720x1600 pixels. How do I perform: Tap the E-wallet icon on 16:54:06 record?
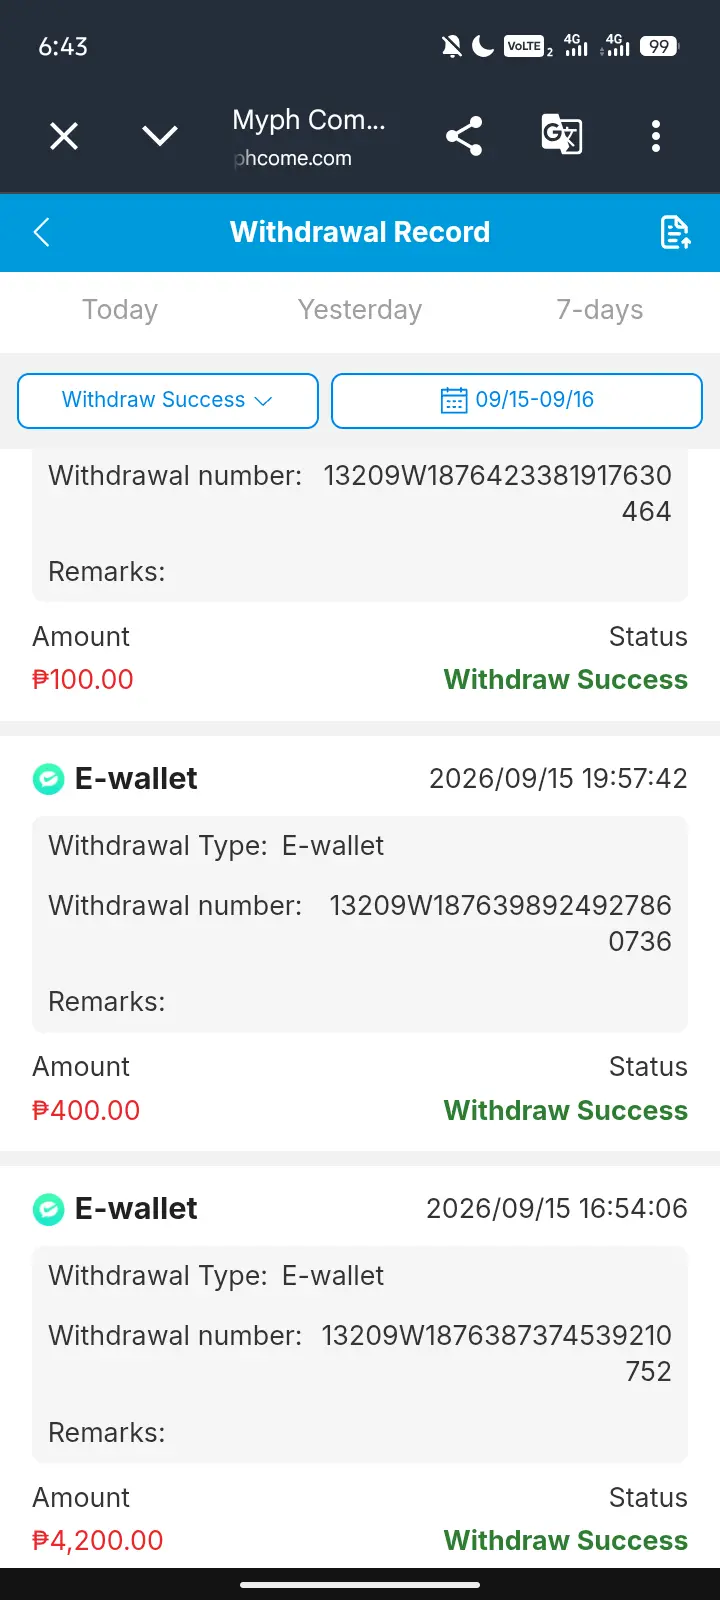[48, 1209]
